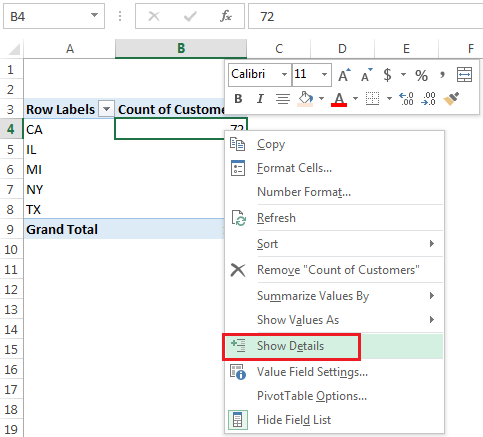This screenshot has width=483, height=437.
Task: Expand the Fill Color dropdown arrow
Action: [x=321, y=99]
